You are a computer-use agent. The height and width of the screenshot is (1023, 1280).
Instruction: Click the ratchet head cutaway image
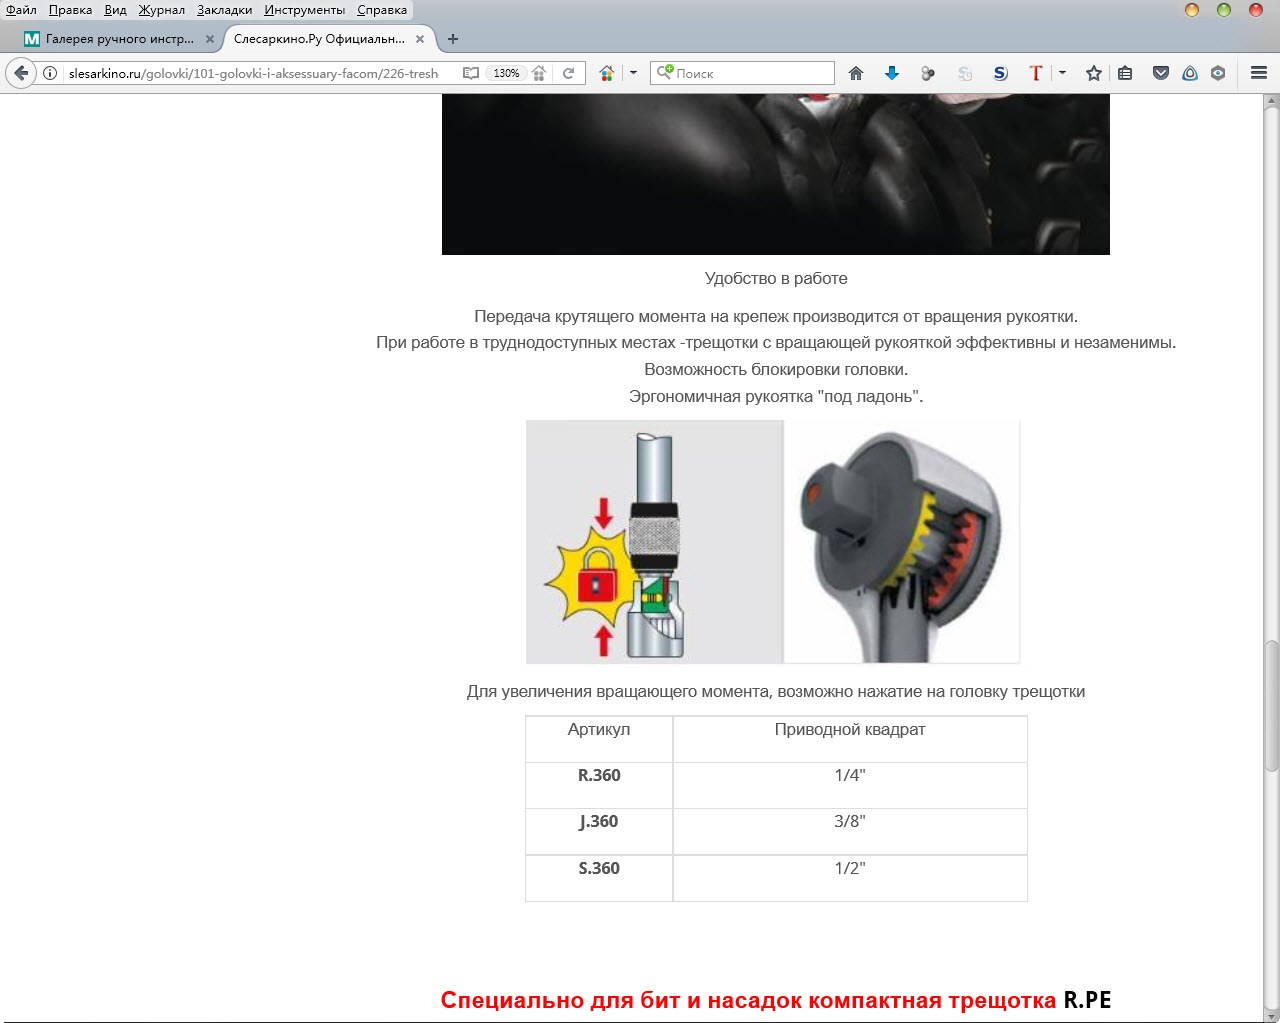coord(902,541)
